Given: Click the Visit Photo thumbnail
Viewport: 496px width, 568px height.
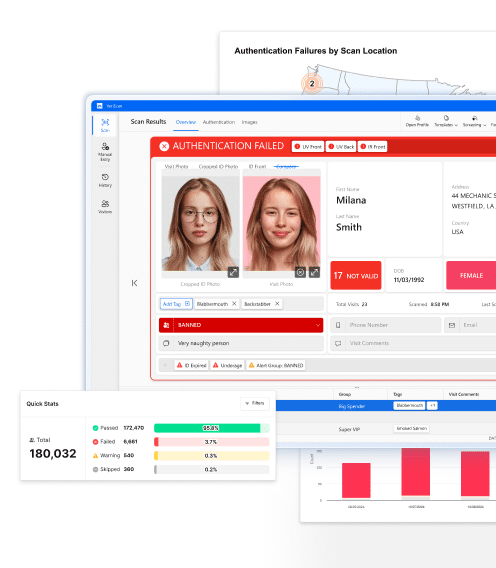Looking at the screenshot, I should click(x=282, y=224).
